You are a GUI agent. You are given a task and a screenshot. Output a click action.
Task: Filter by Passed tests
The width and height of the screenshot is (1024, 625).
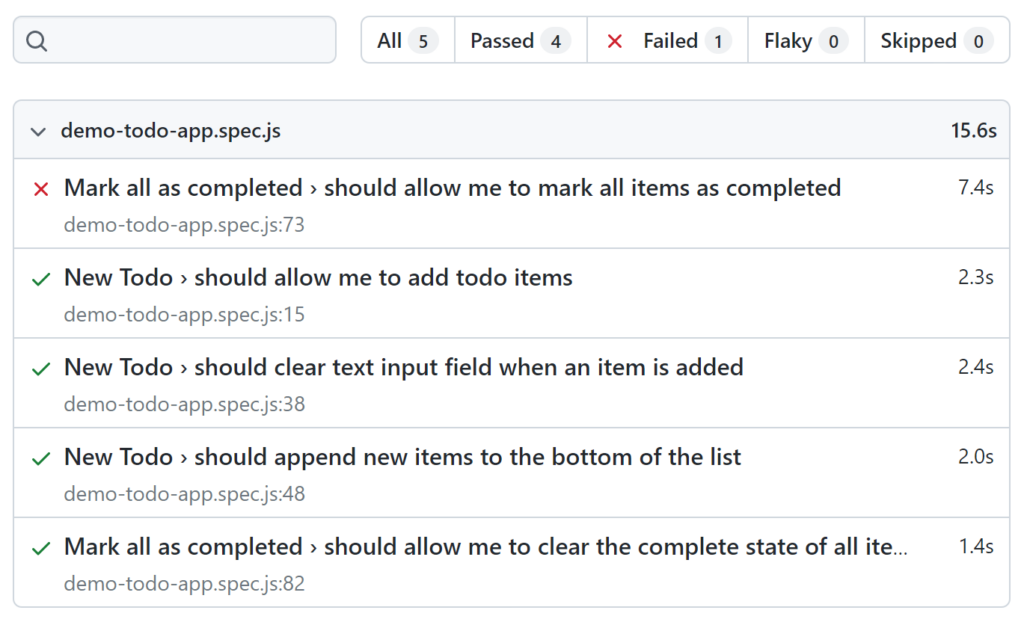[520, 41]
